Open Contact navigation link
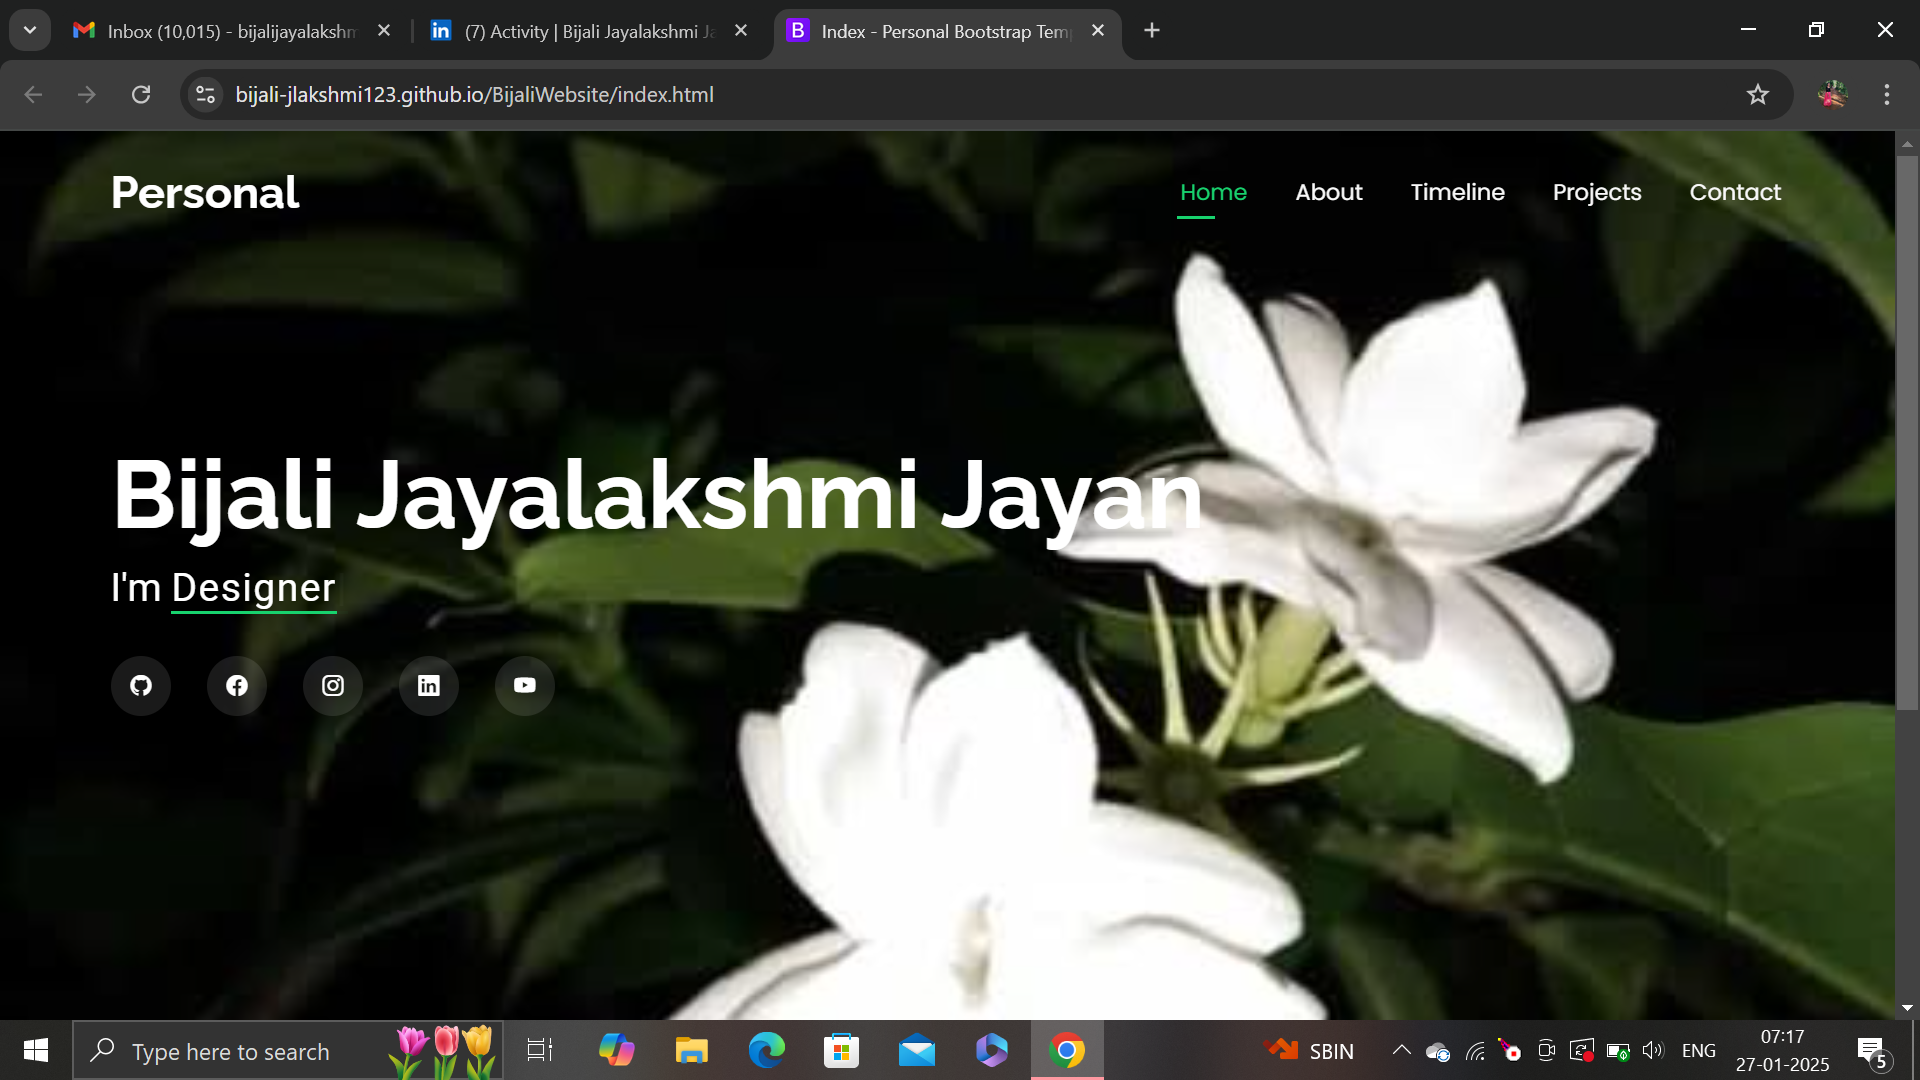 pos(1734,192)
